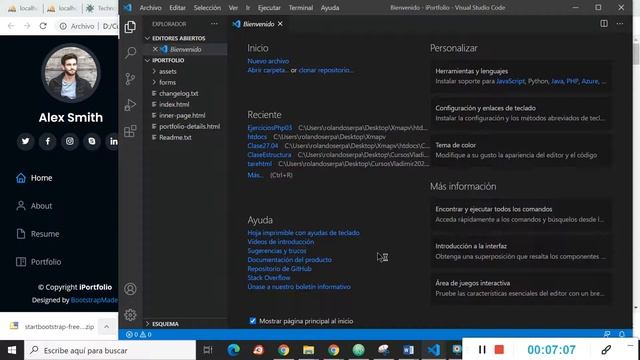Click the Task View taskbar icon
The height and width of the screenshot is (360, 640).
[208, 350]
